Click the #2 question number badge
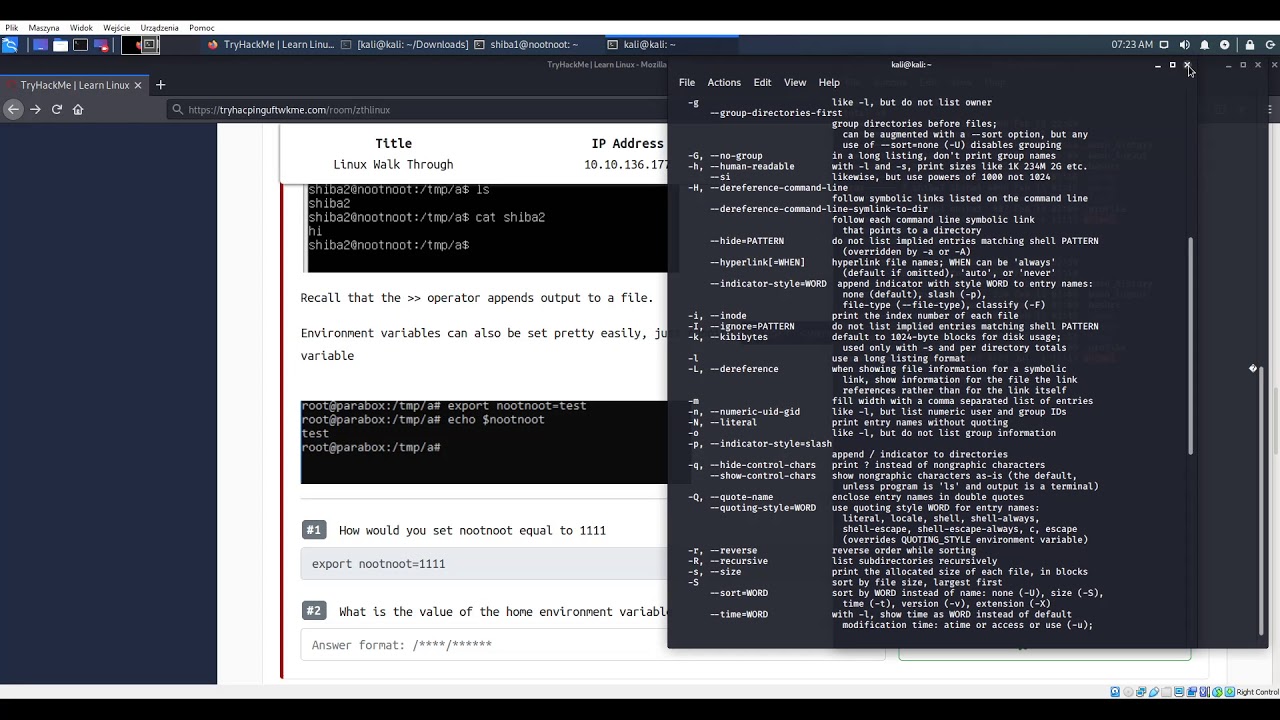This screenshot has width=1280, height=720. coord(314,611)
